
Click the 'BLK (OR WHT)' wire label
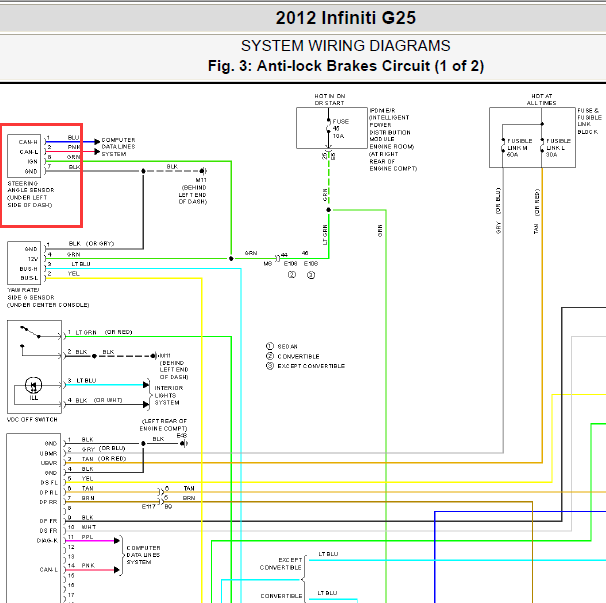tap(99, 400)
